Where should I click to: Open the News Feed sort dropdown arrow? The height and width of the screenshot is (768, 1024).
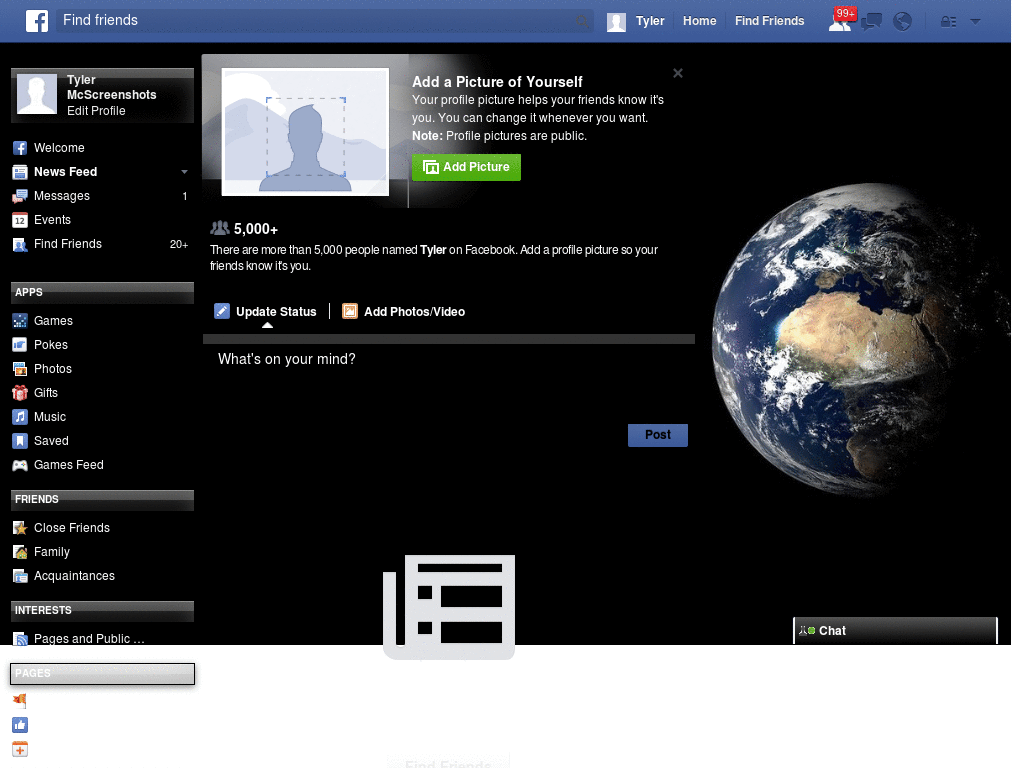click(184, 171)
